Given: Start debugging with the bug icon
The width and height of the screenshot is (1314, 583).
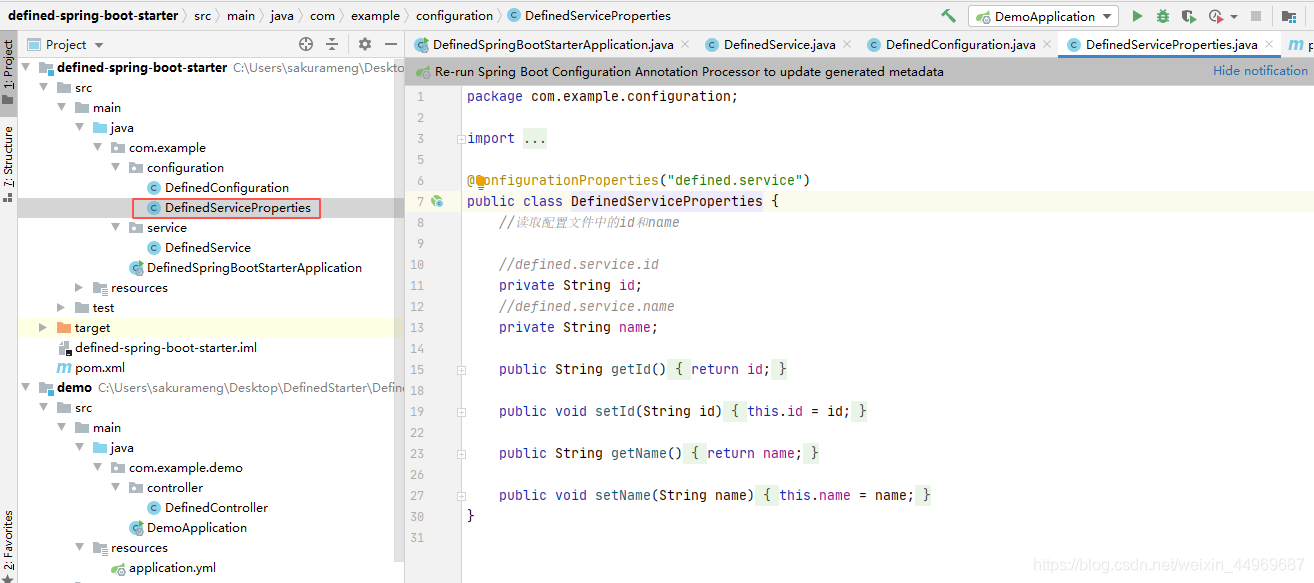Looking at the screenshot, I should click(1163, 16).
